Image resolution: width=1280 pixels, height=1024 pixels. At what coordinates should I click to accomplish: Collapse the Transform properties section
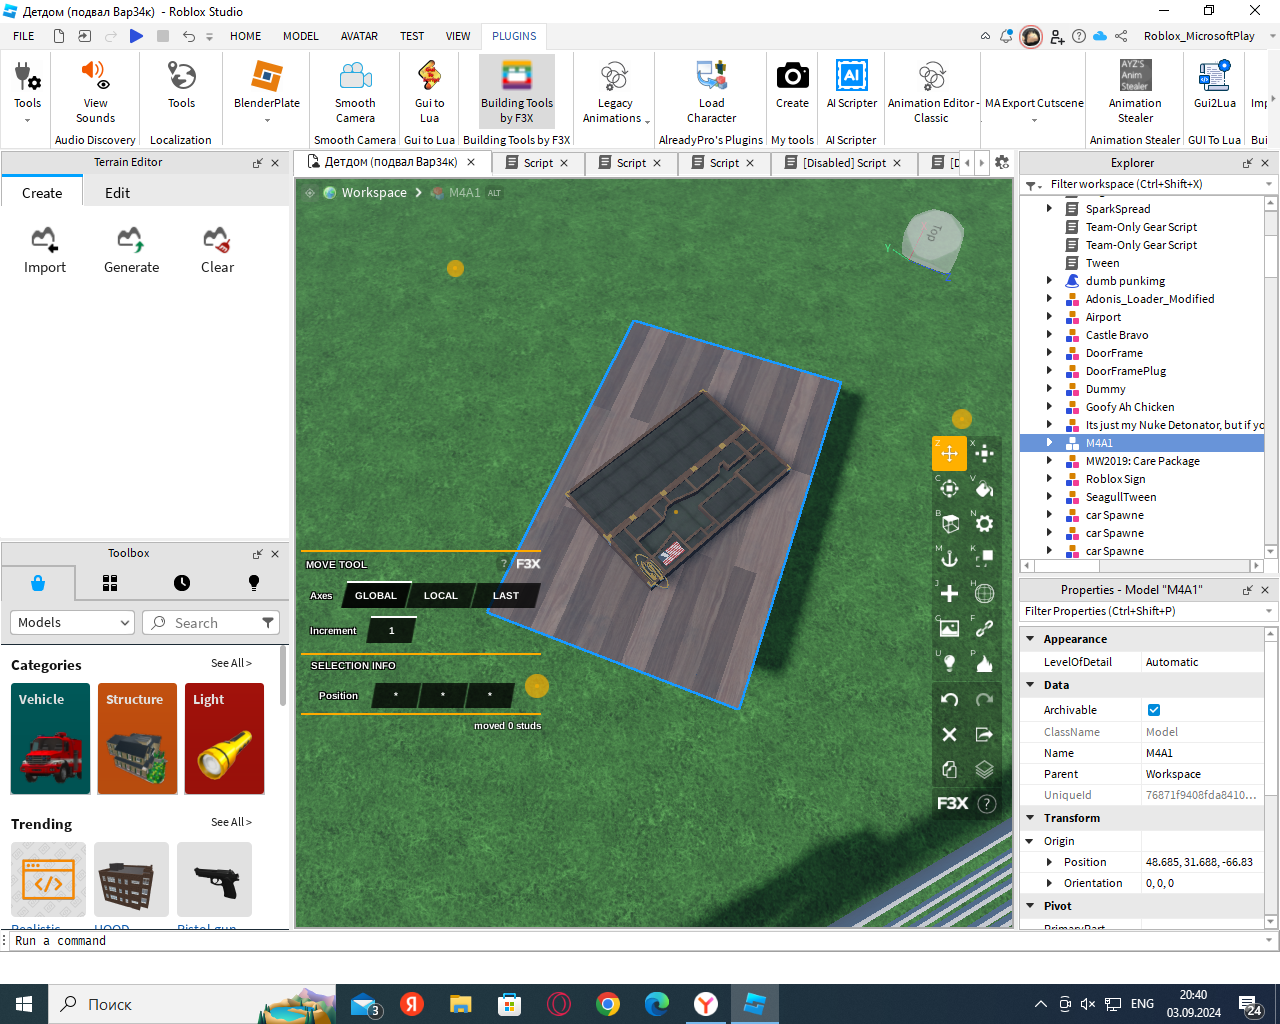(1030, 818)
